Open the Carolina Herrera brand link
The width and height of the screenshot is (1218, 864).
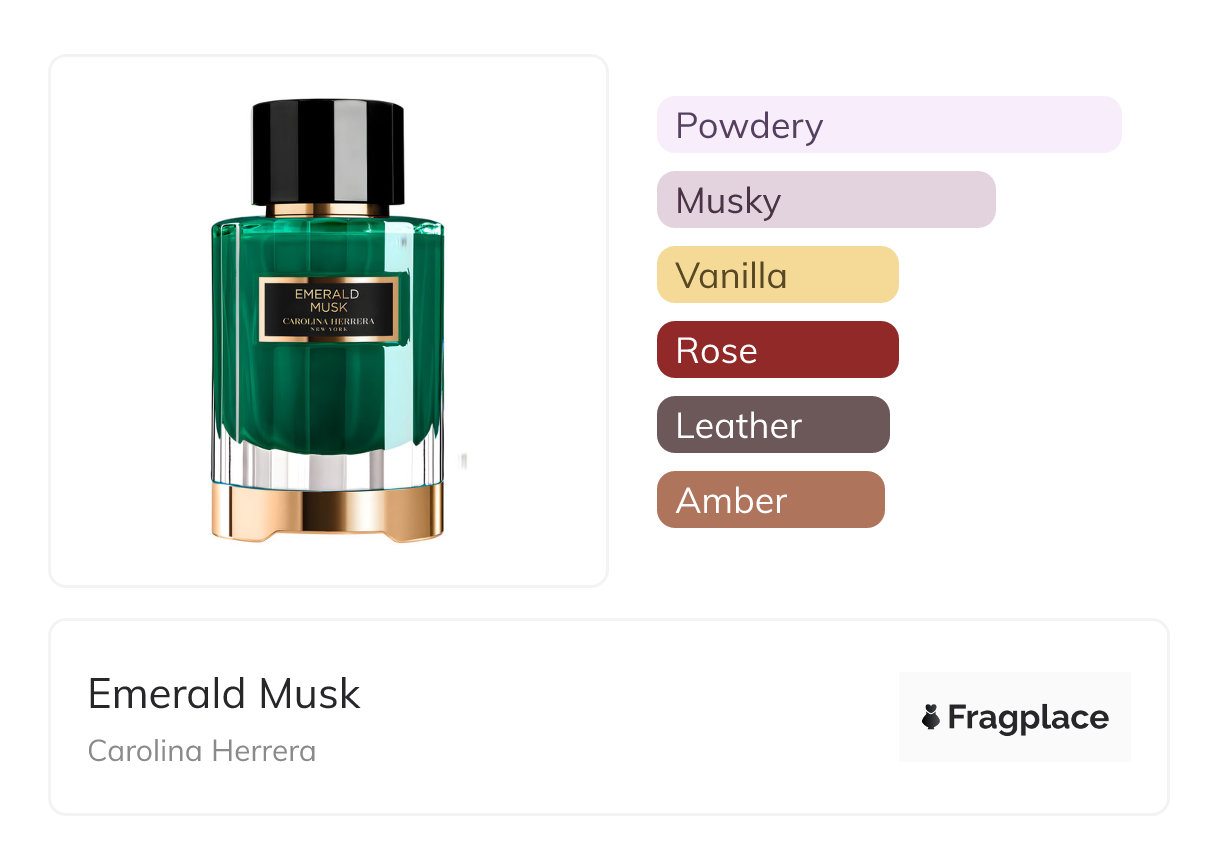202,751
